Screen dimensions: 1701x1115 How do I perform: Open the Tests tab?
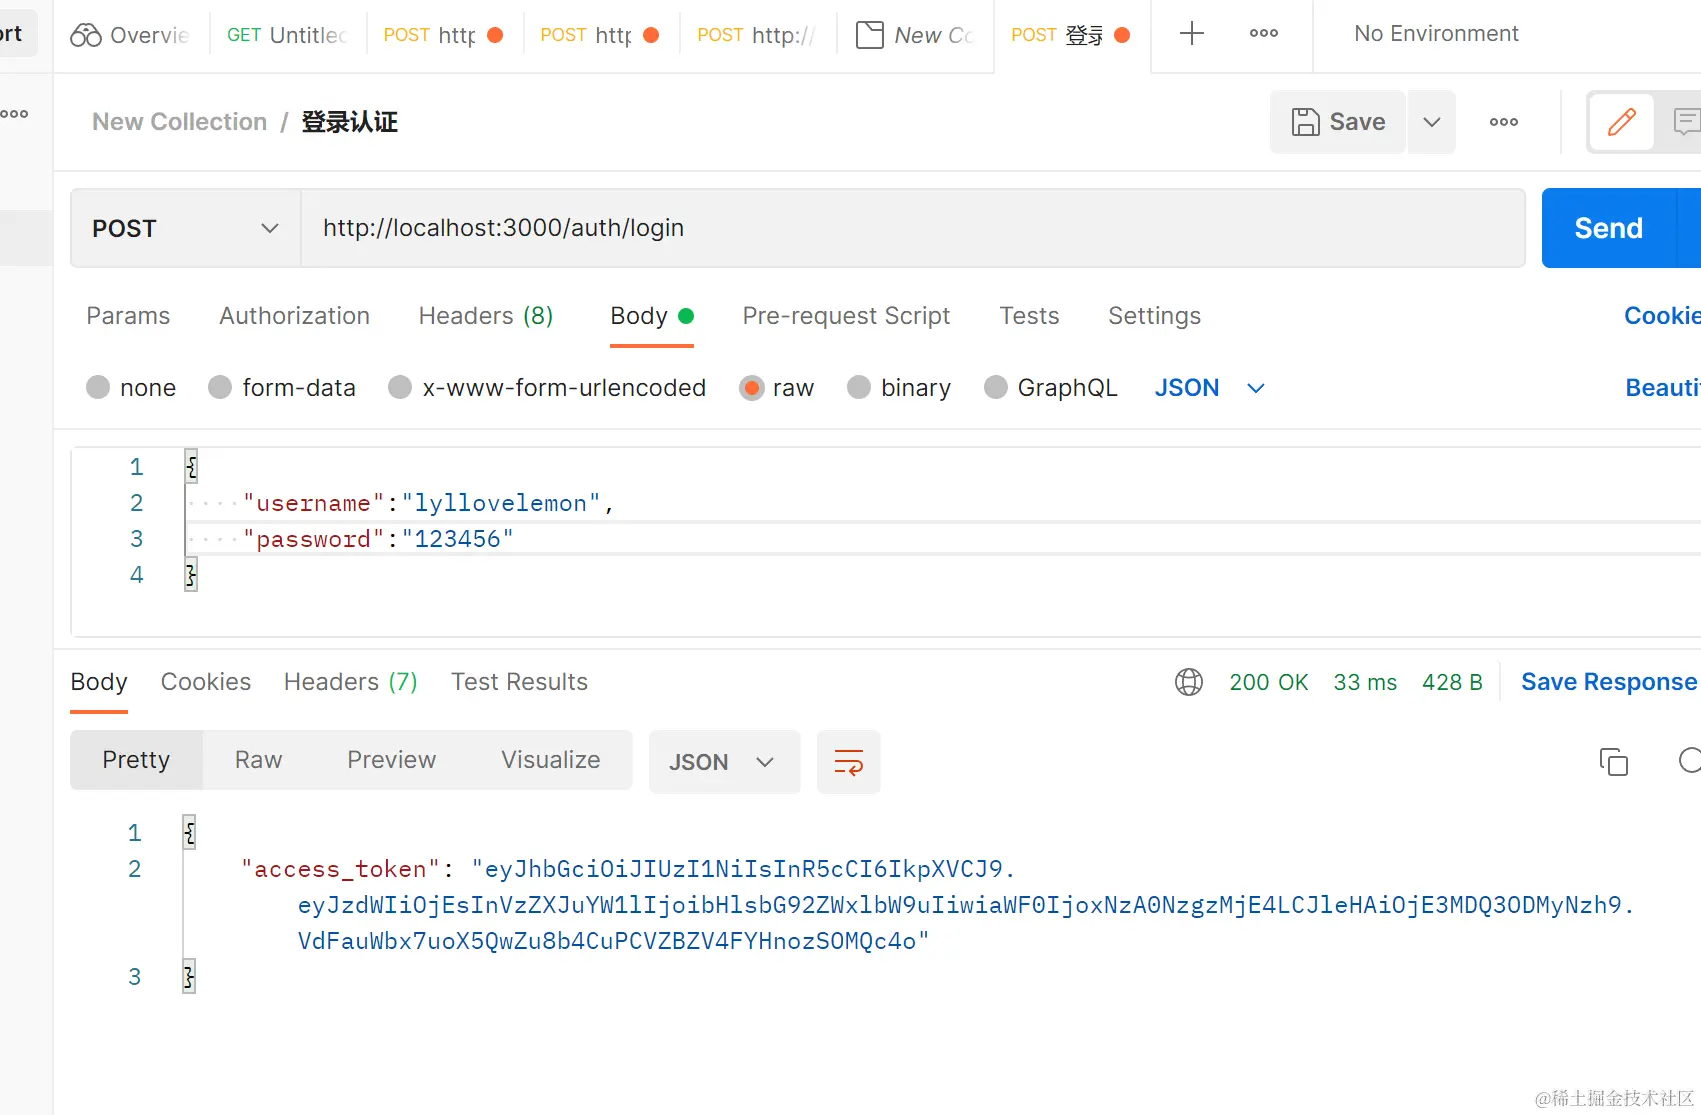point(1029,316)
